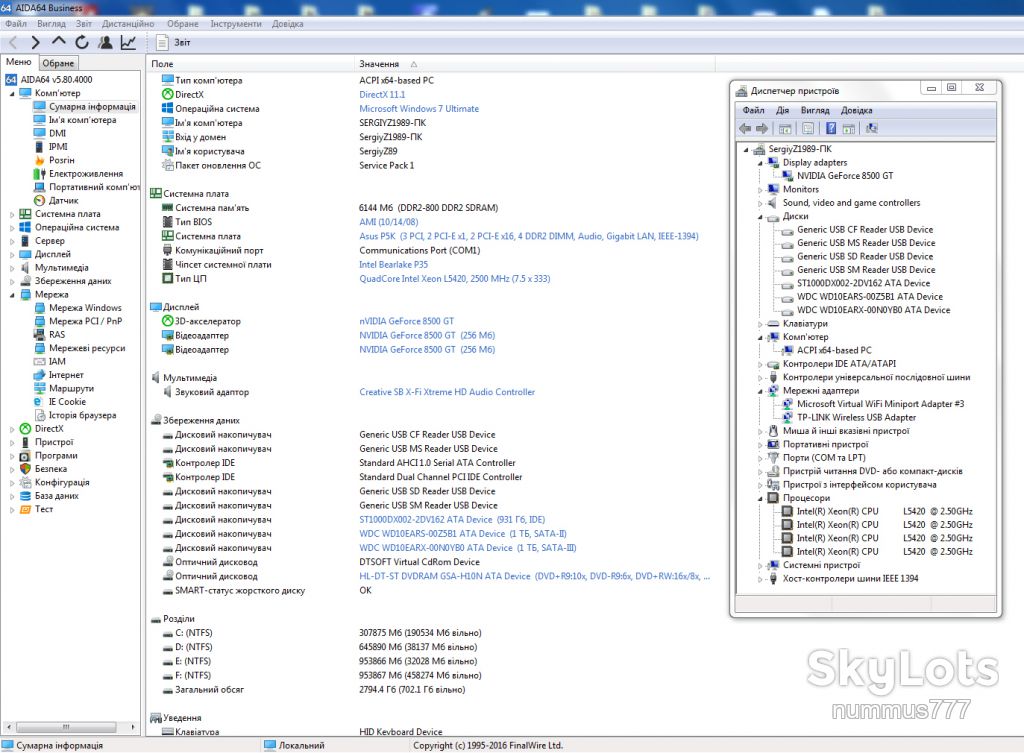This screenshot has width=1024, height=753.
Task: Click the Back arrow in Device Manager toolbar
Action: pos(745,129)
